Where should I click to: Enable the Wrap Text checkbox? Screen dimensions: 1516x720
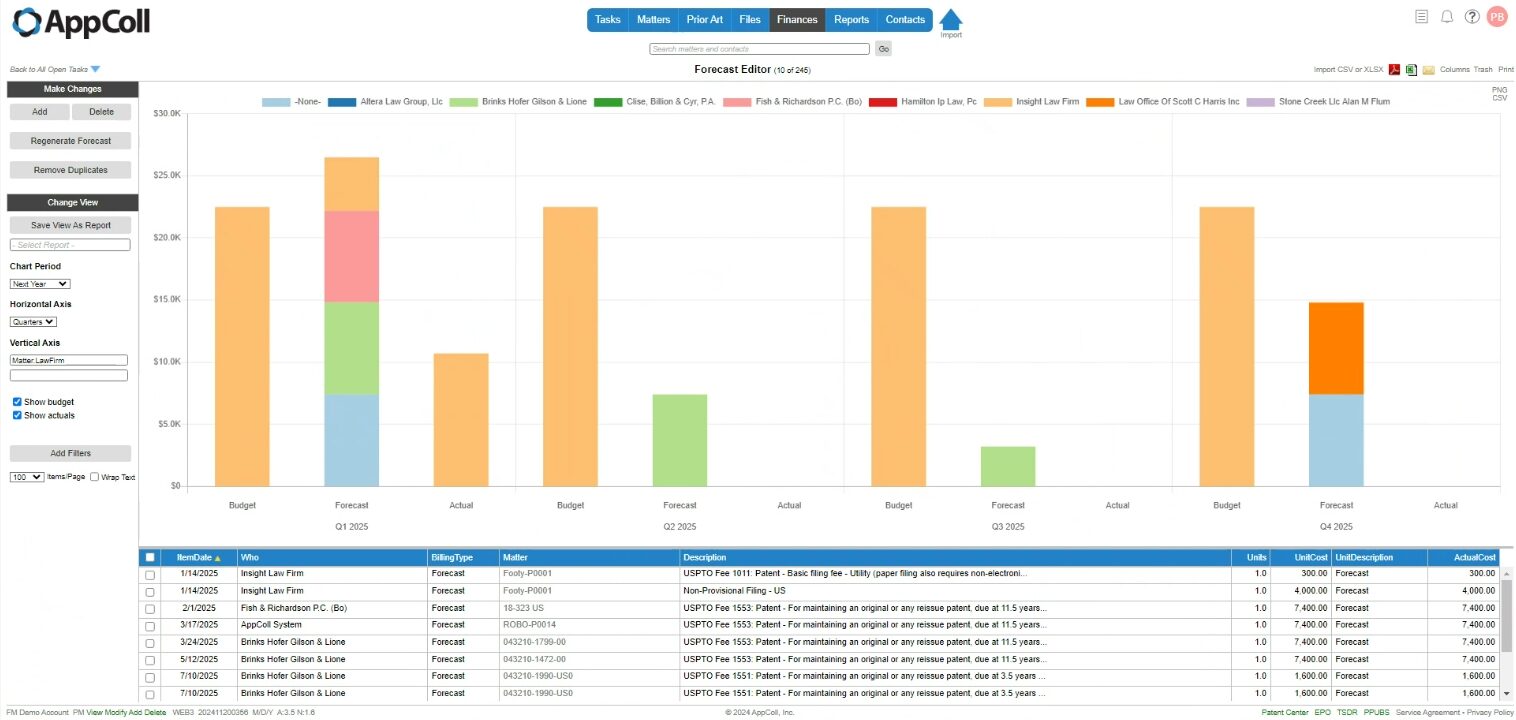tap(95, 478)
